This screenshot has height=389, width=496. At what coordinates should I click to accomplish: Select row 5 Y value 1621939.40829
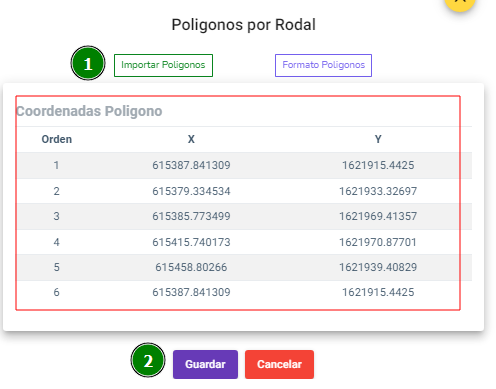pos(378,267)
